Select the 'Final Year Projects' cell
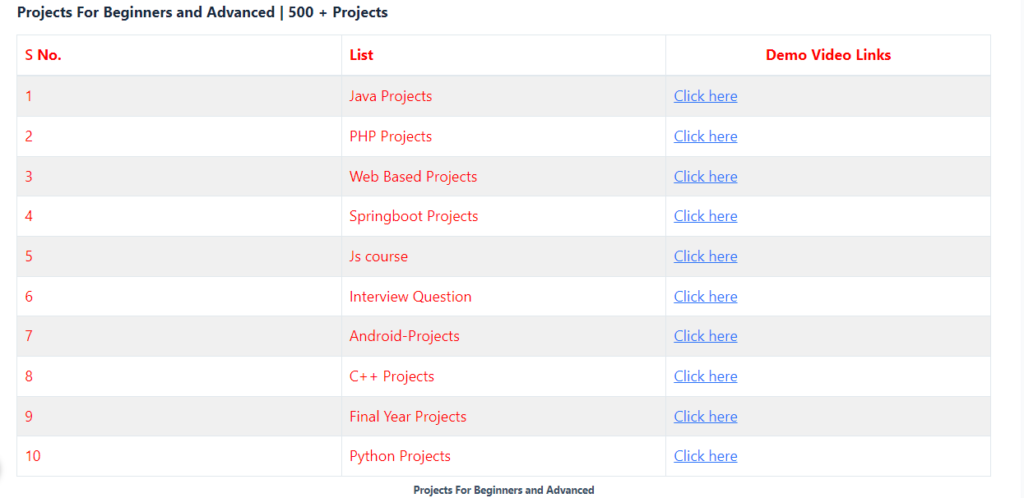 [x=504, y=416]
